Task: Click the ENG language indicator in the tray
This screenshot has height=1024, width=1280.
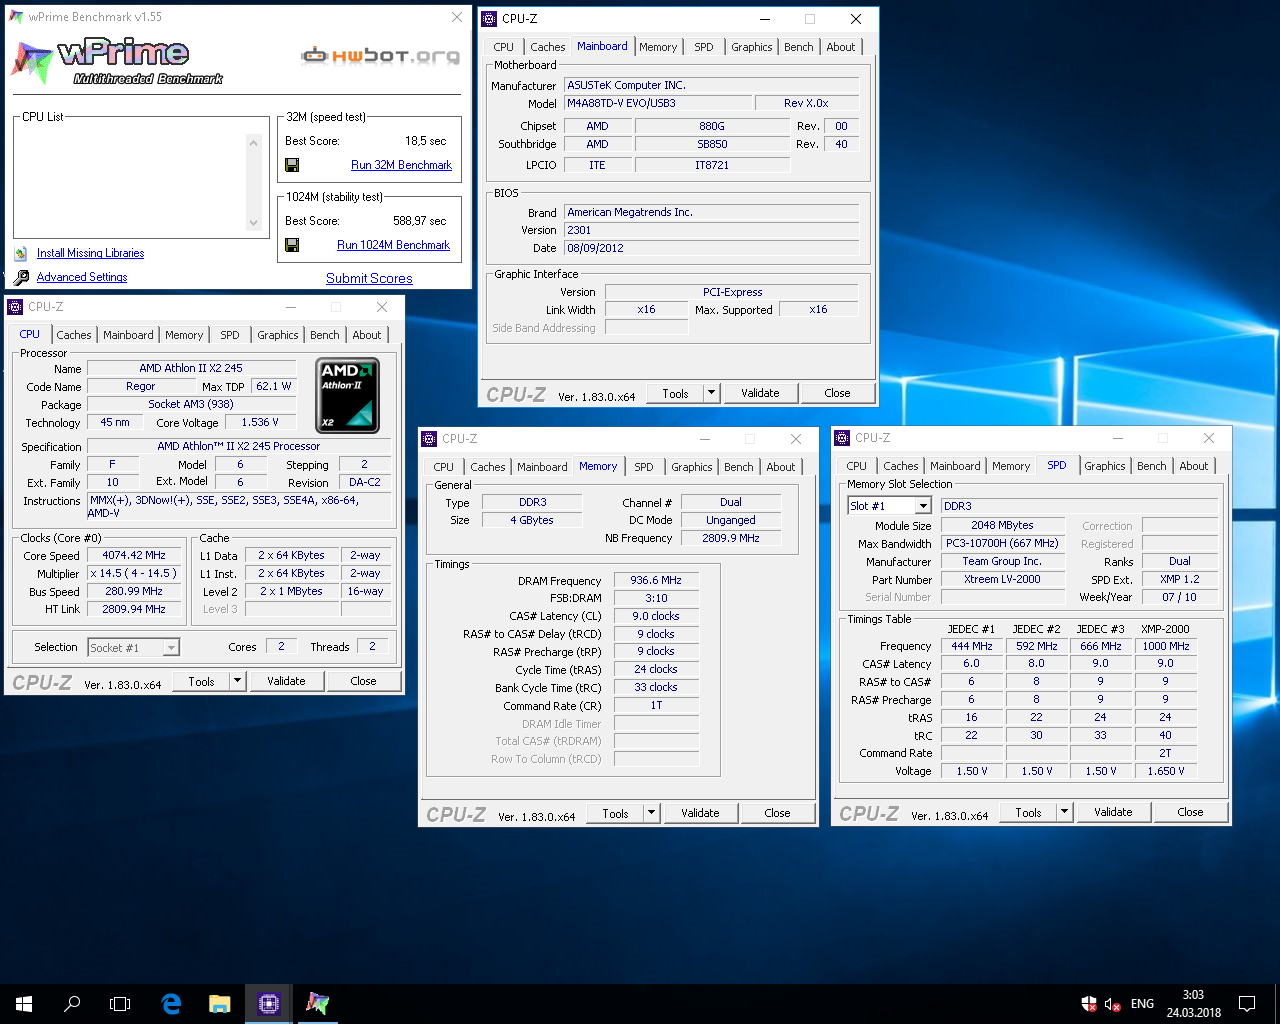Action: click(1142, 1003)
